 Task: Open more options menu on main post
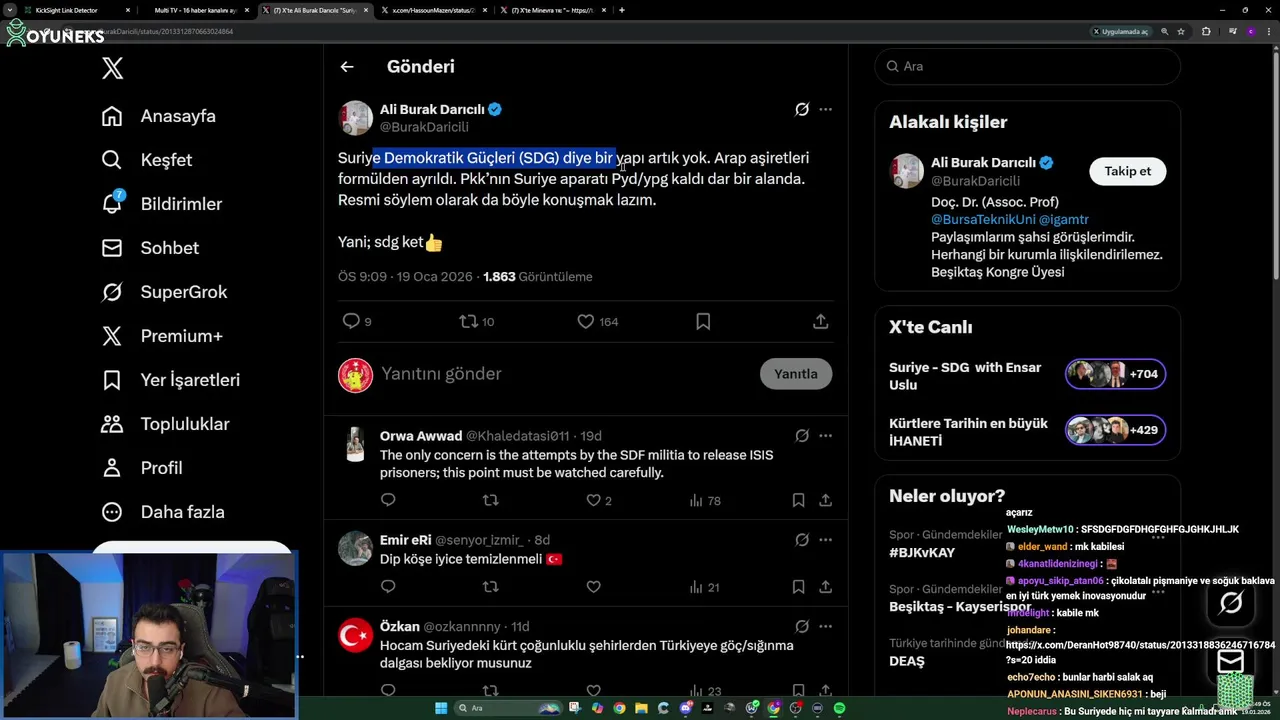(x=825, y=109)
